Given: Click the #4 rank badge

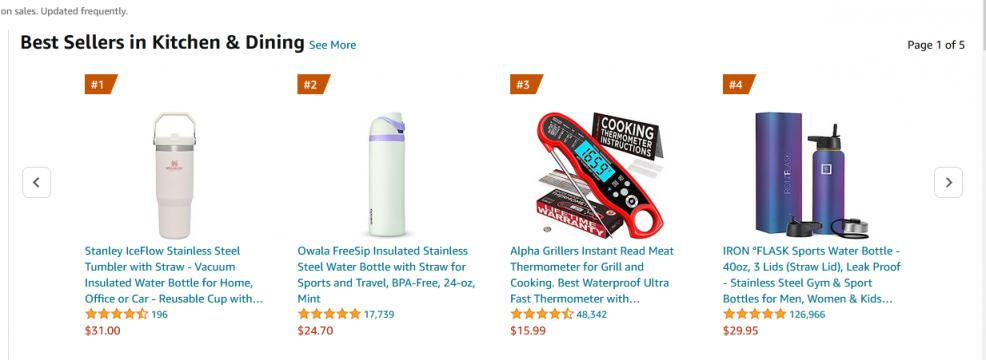Looking at the screenshot, I should [x=739, y=84].
